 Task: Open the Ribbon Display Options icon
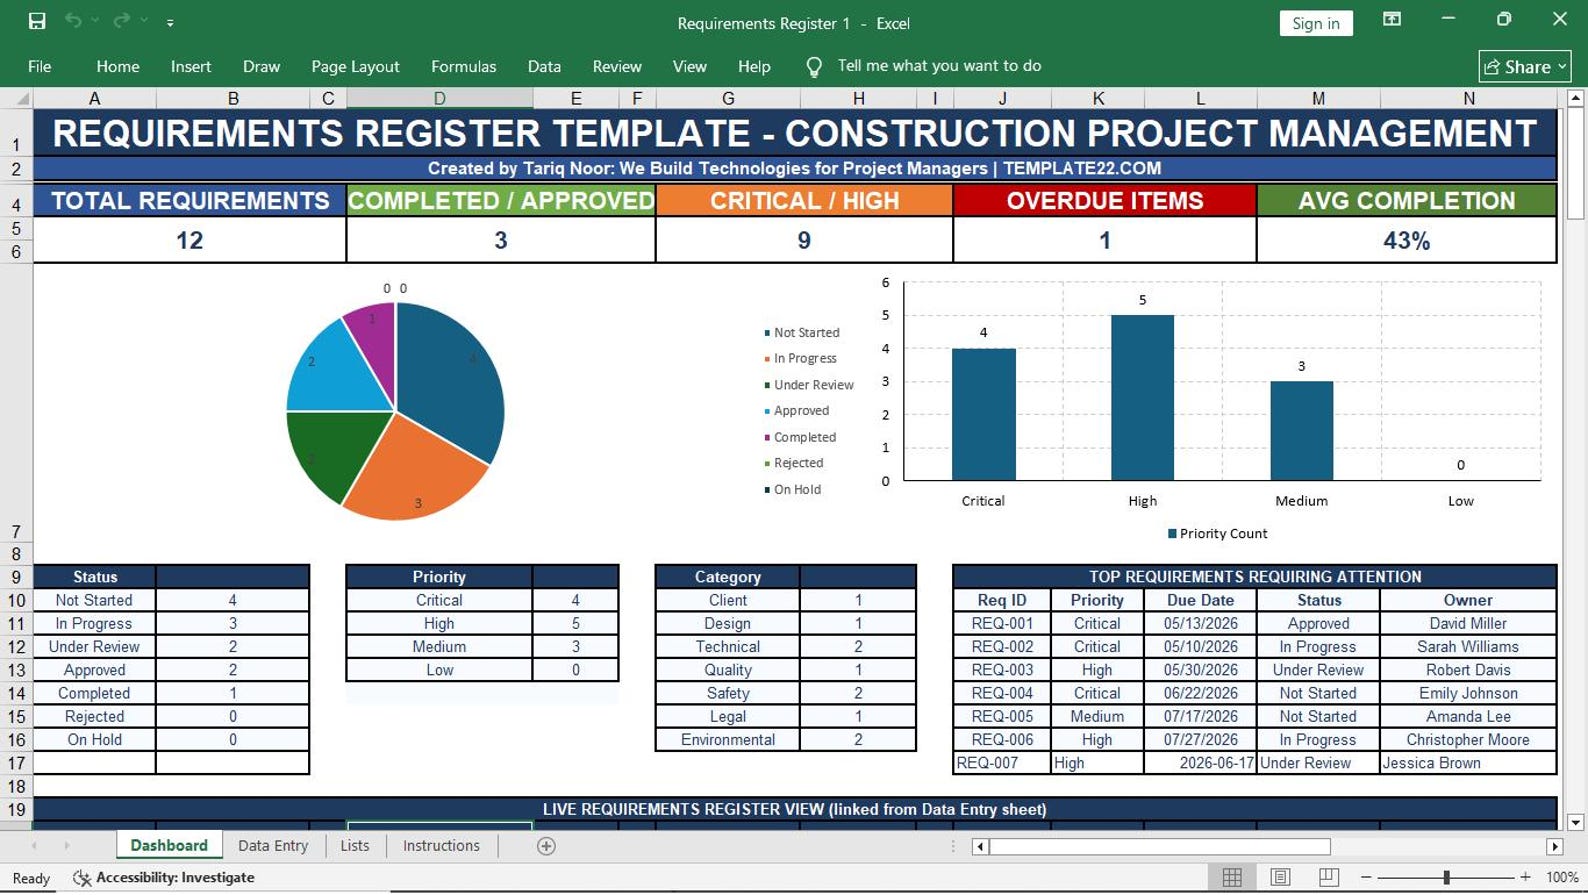(x=1391, y=19)
